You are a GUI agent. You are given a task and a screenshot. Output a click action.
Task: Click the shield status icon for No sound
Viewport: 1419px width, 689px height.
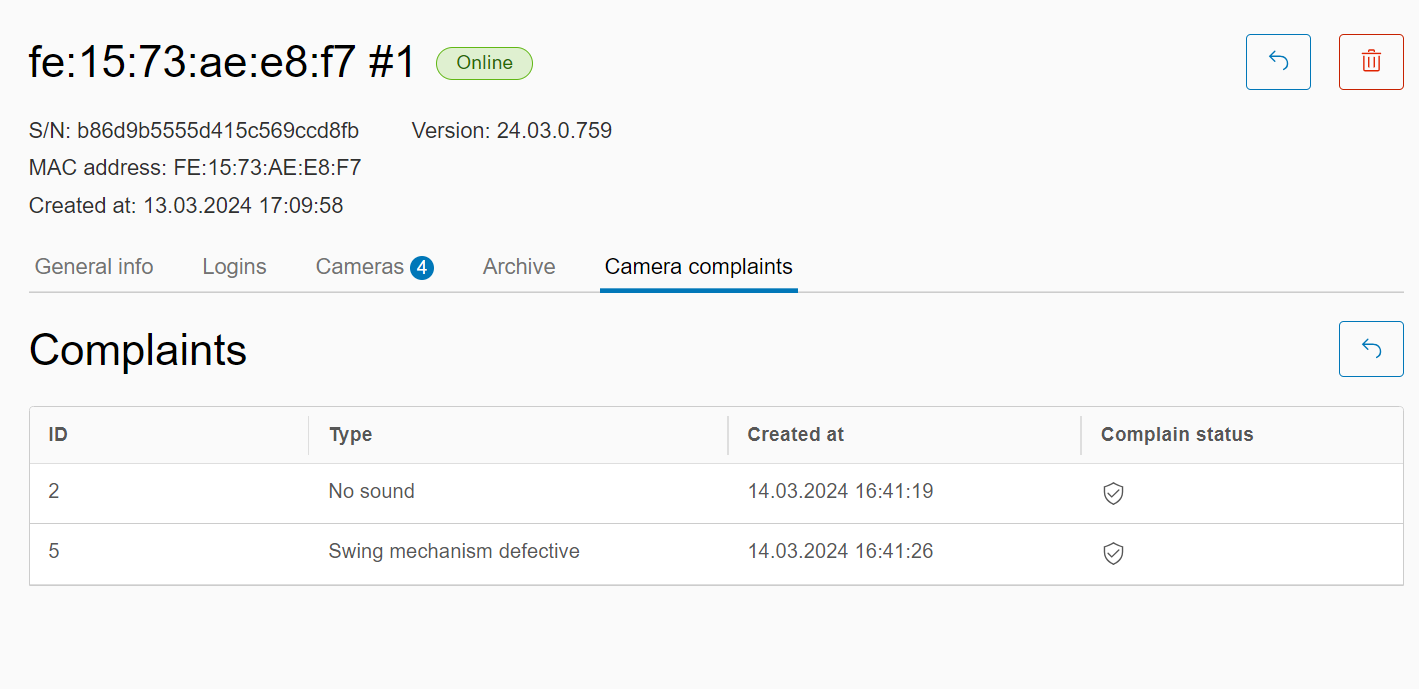(x=1113, y=493)
